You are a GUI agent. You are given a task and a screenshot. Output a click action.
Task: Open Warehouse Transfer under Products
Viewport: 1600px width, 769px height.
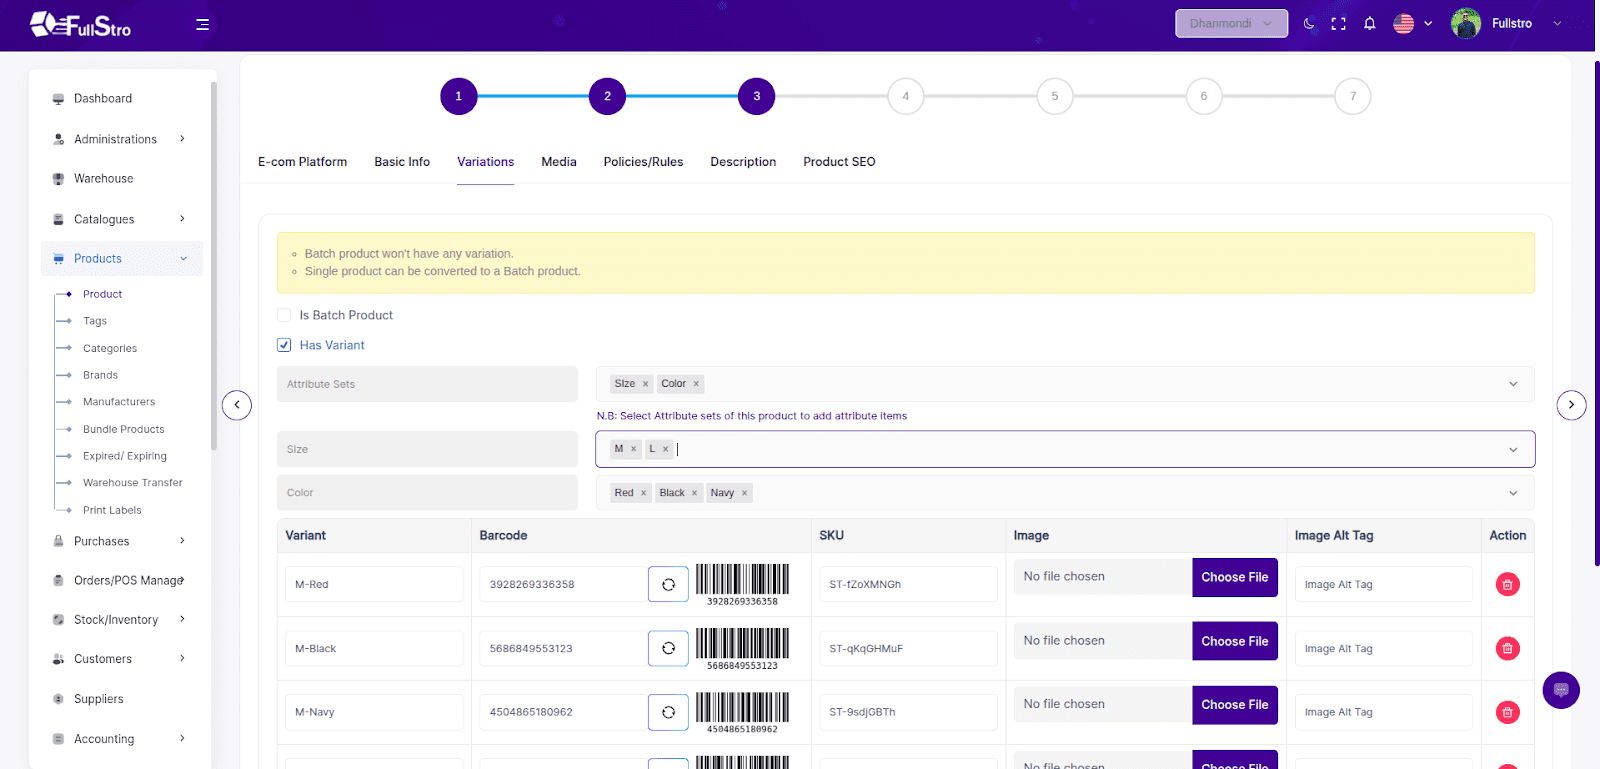click(132, 483)
